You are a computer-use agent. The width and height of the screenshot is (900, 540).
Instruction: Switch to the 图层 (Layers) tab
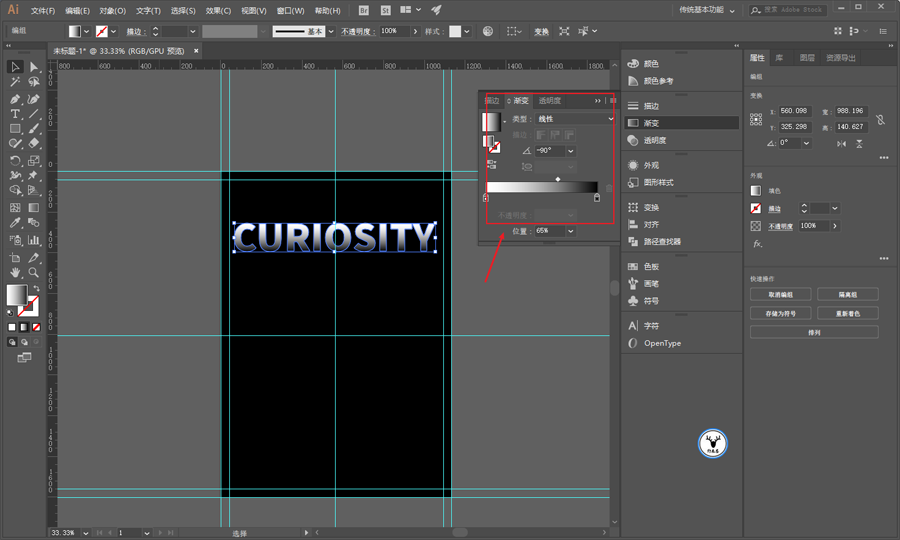(807, 58)
